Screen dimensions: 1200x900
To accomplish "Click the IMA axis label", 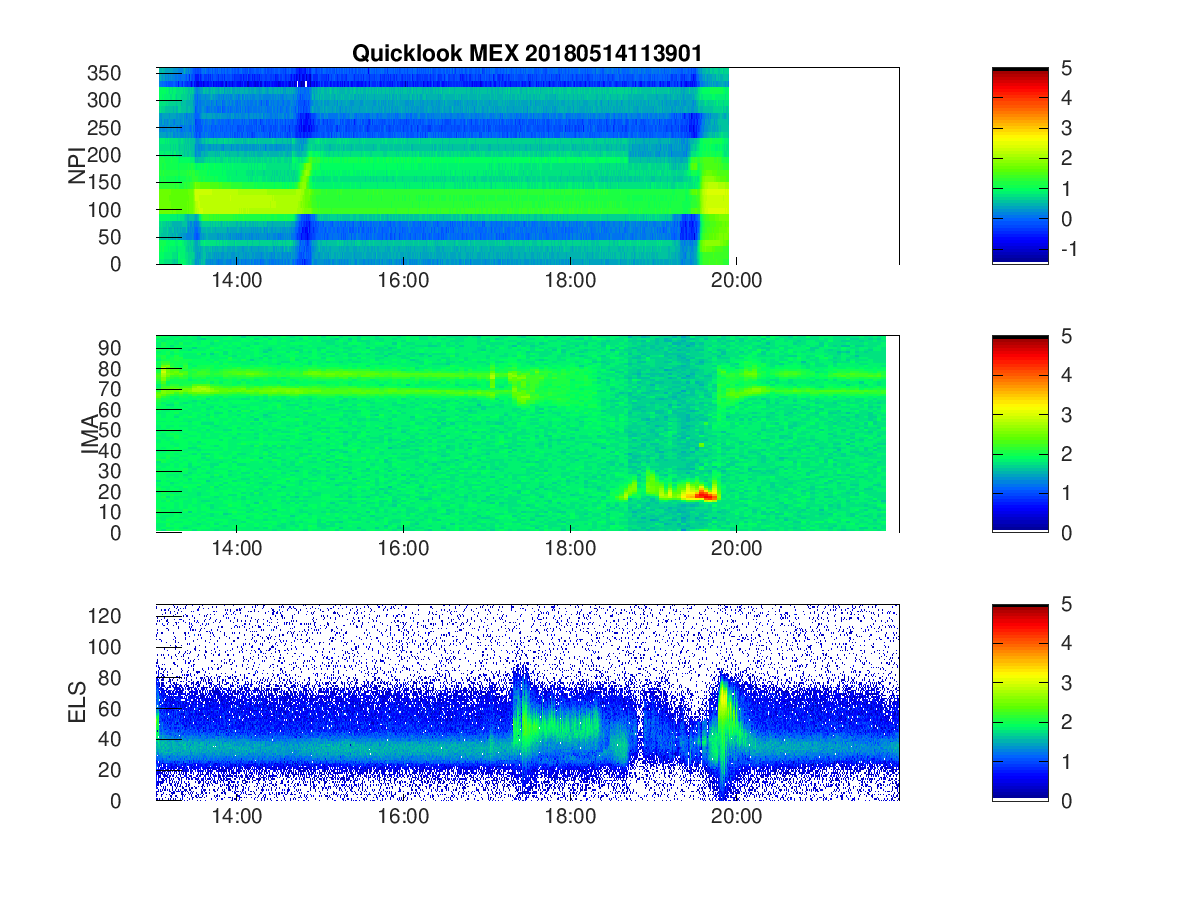I will (90, 434).
